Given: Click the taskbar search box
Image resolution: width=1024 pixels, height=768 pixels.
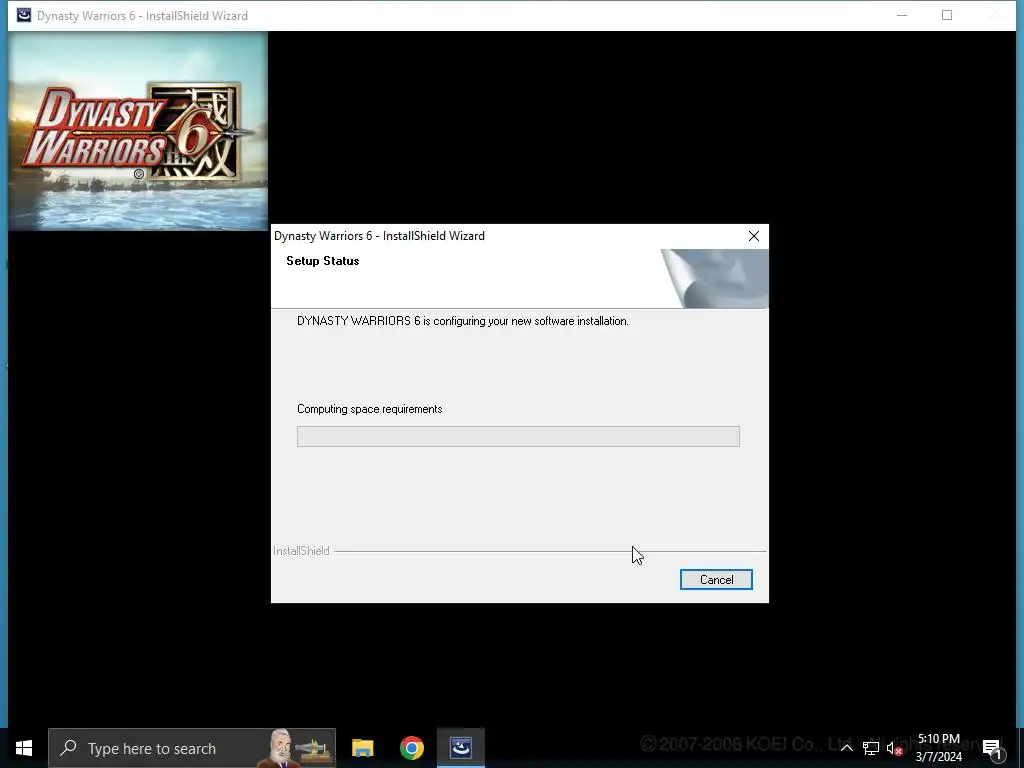Looking at the screenshot, I should pos(192,748).
